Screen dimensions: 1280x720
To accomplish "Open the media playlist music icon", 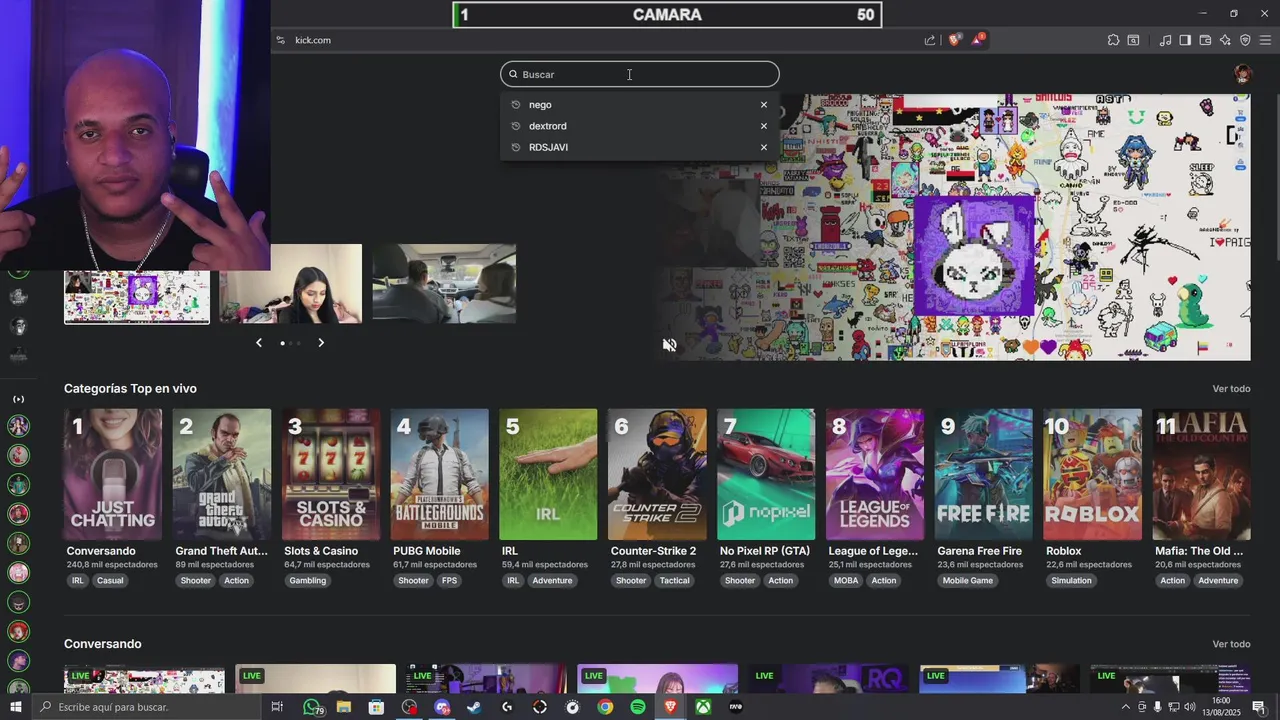I will pos(1165,40).
